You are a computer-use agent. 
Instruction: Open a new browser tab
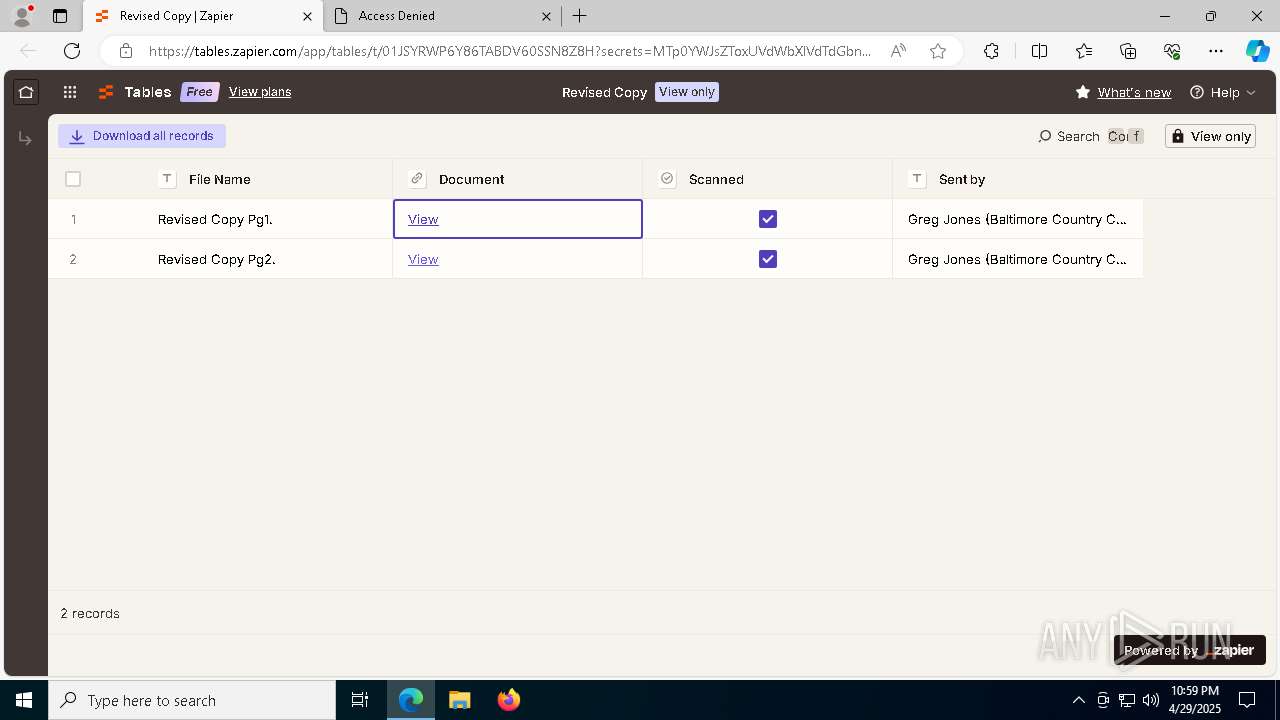pyautogui.click(x=579, y=16)
